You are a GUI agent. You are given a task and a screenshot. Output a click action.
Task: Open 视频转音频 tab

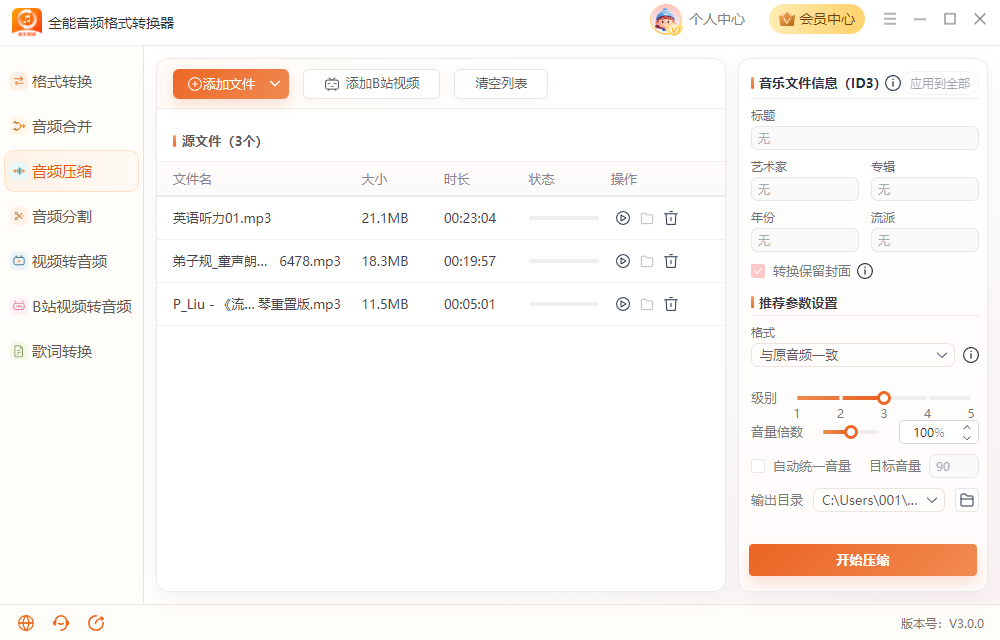click(x=71, y=261)
